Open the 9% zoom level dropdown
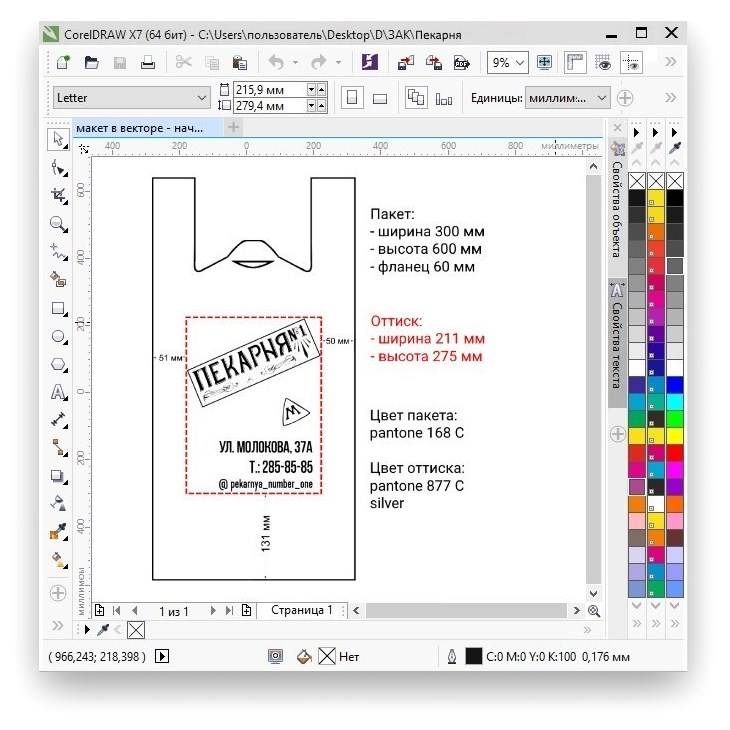This screenshot has width=730, height=730. (522, 62)
